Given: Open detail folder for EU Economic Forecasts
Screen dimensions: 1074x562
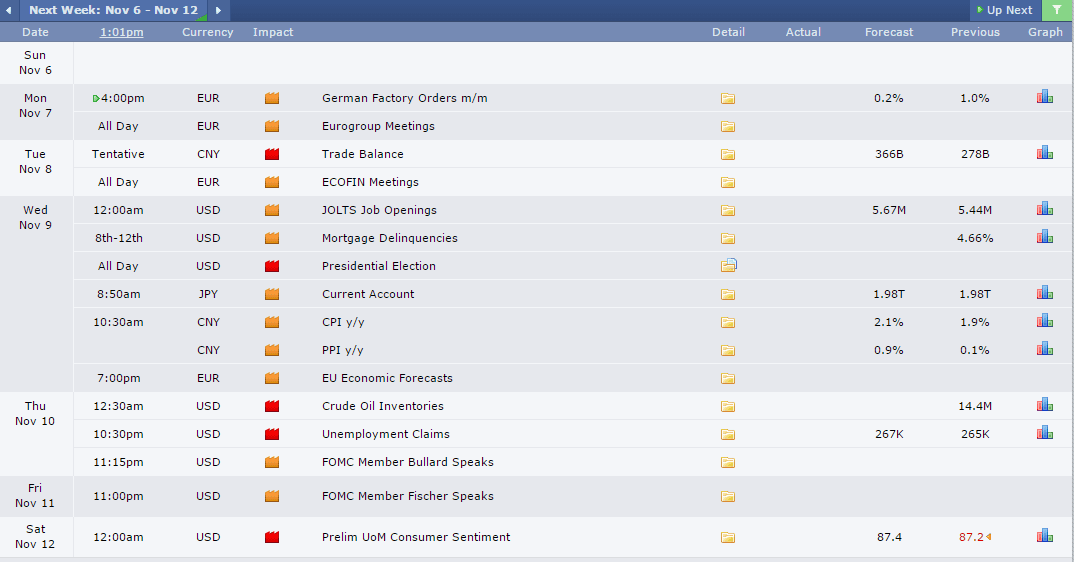Looking at the screenshot, I should tap(728, 379).
